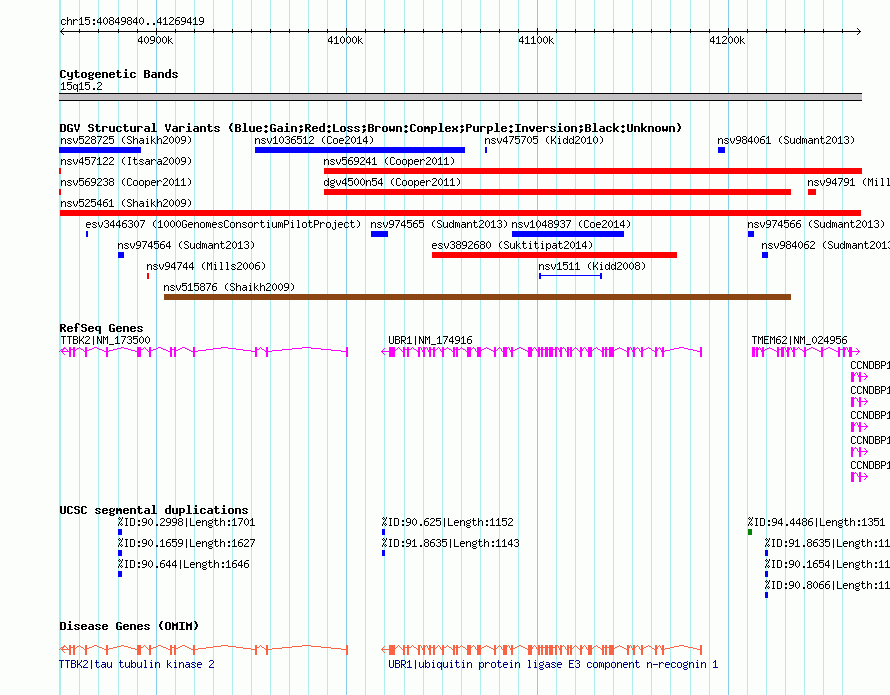Click the magenta TTBK2 RefSeq gene model
The height and width of the screenshot is (695, 890).
click(x=204, y=352)
